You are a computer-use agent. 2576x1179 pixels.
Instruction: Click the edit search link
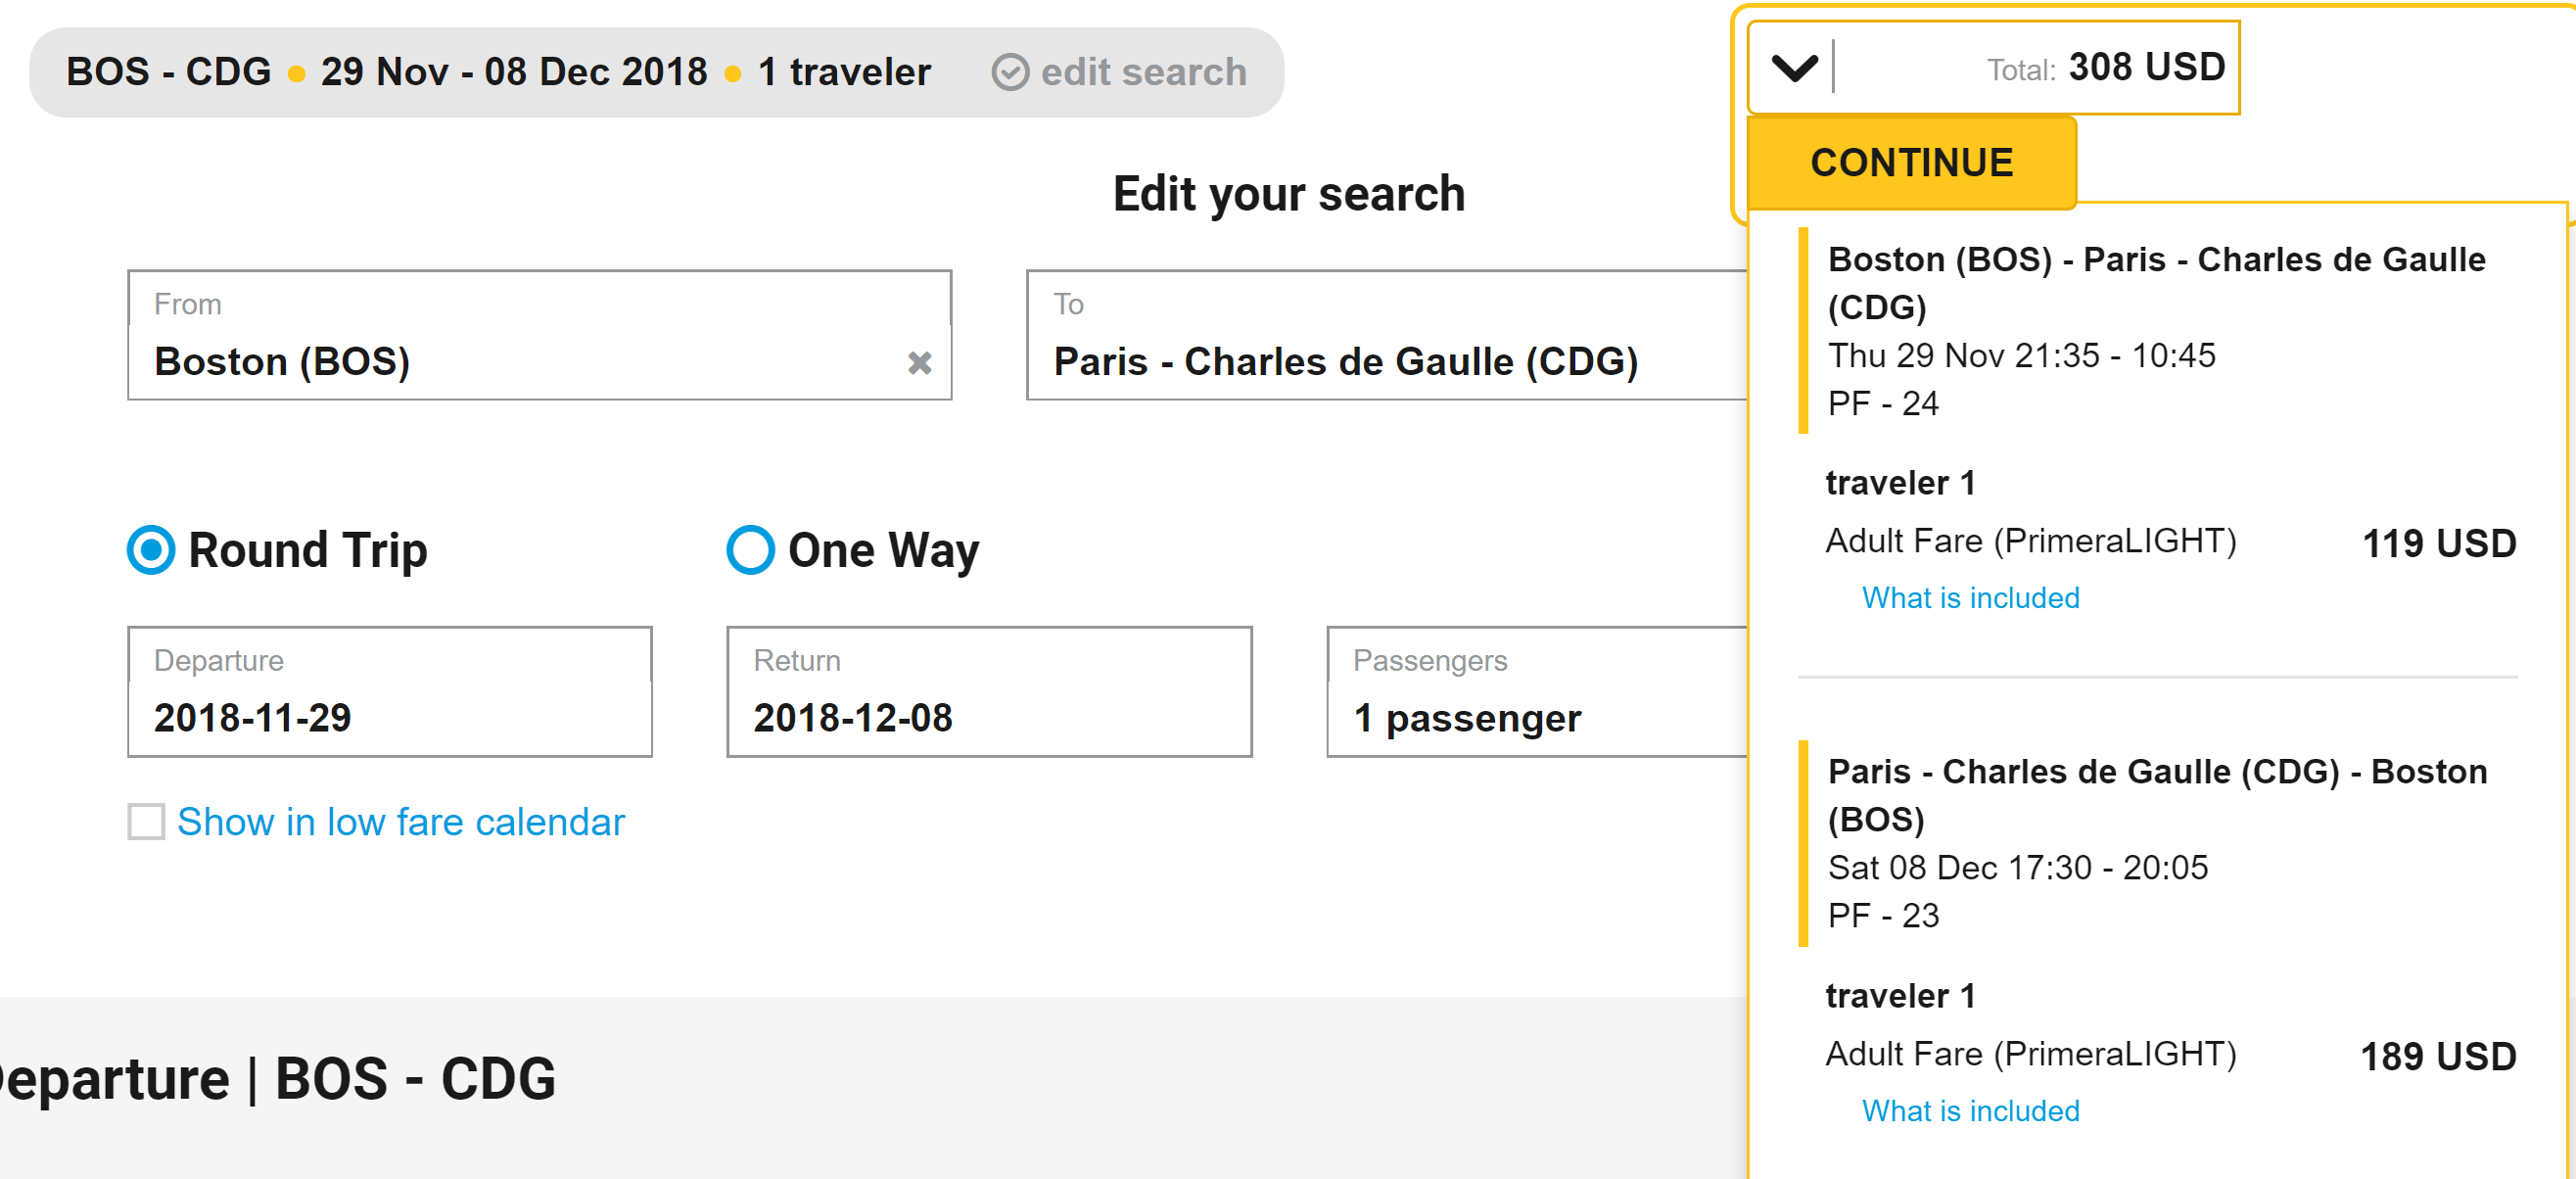coord(1143,72)
